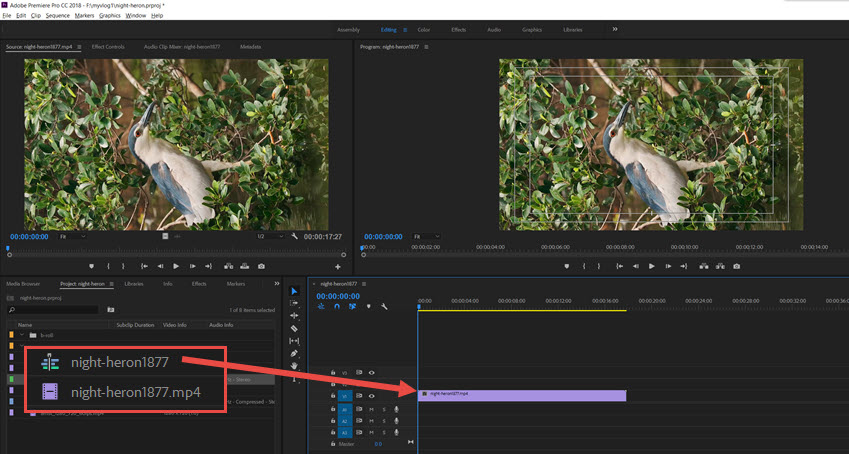Add marker in Program monitor
Image resolution: width=849 pixels, height=454 pixels.
(567, 267)
